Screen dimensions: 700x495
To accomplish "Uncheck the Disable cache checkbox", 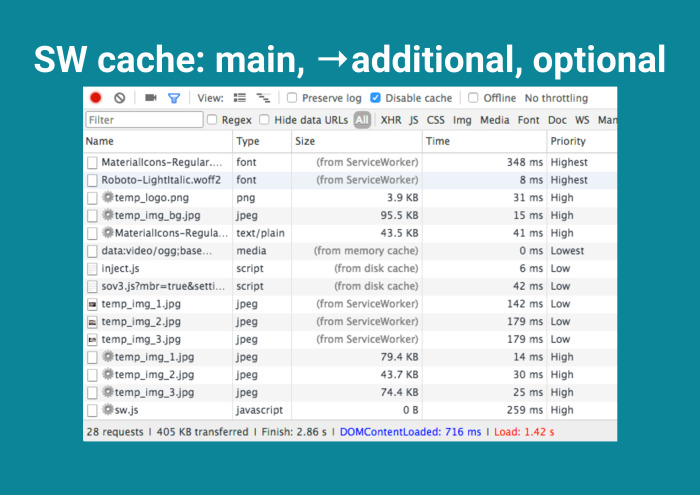I will tap(375, 98).
